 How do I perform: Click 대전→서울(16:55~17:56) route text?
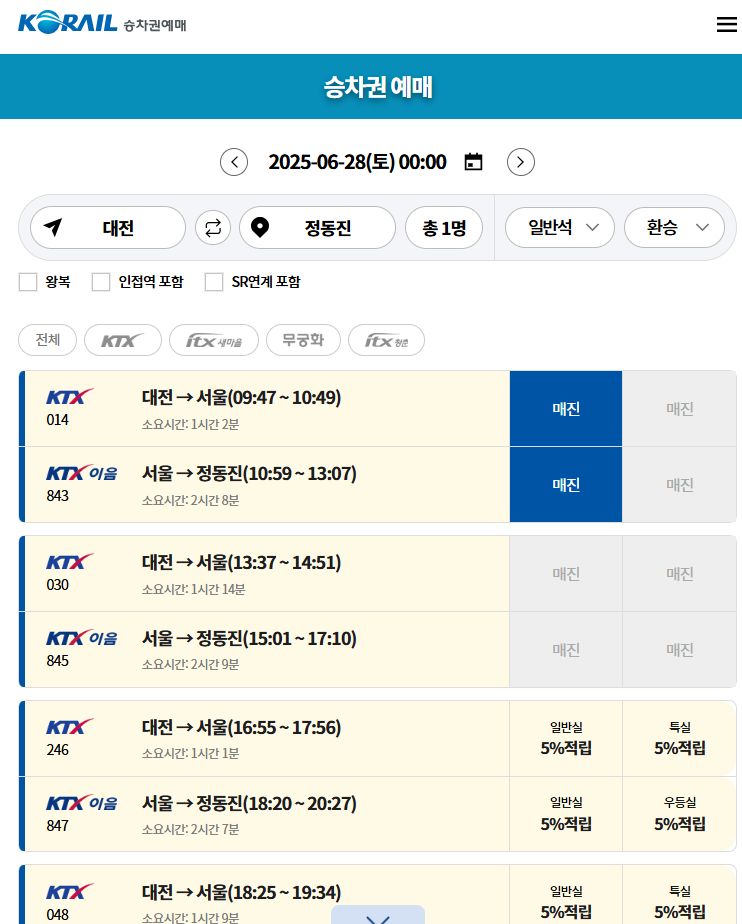pos(241,727)
